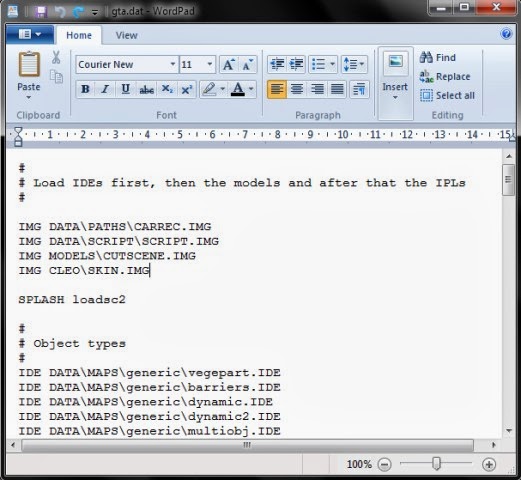The image size is (521, 480).
Task: Toggle Italic formatting
Action: (105, 89)
